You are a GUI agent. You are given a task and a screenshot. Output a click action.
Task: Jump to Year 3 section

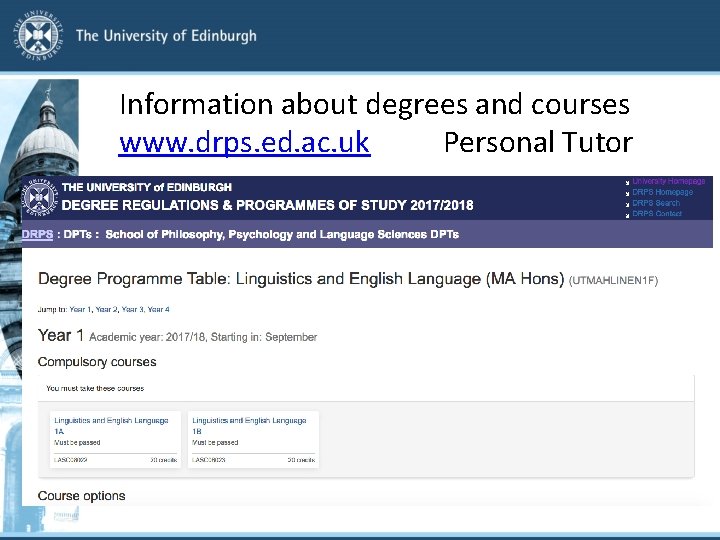132,309
